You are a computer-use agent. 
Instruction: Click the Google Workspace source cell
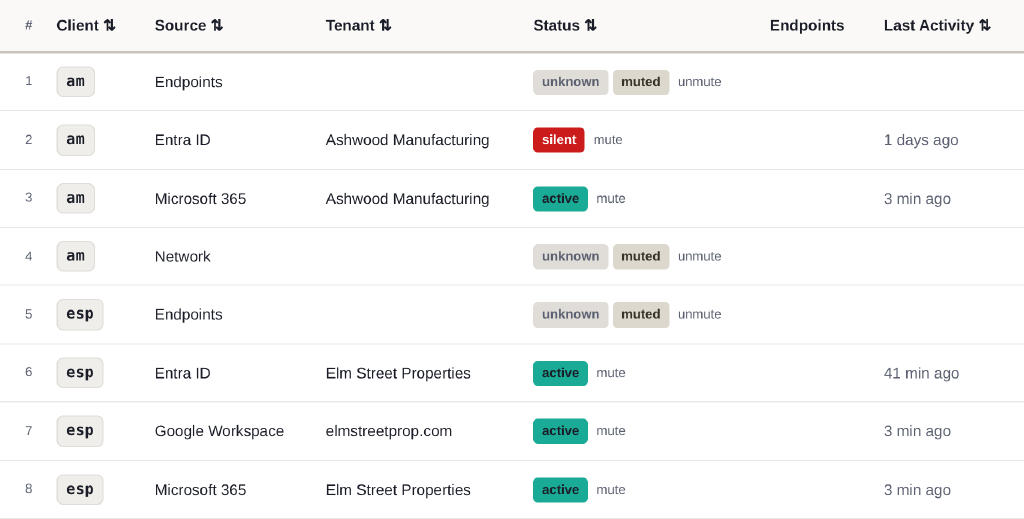tap(219, 431)
